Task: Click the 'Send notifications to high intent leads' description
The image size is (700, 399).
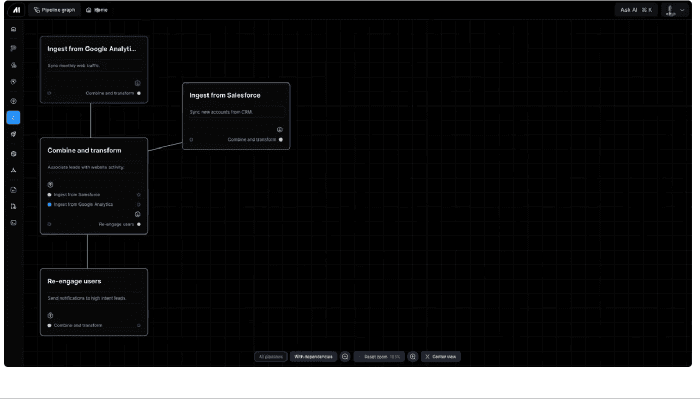Action: 87,298
